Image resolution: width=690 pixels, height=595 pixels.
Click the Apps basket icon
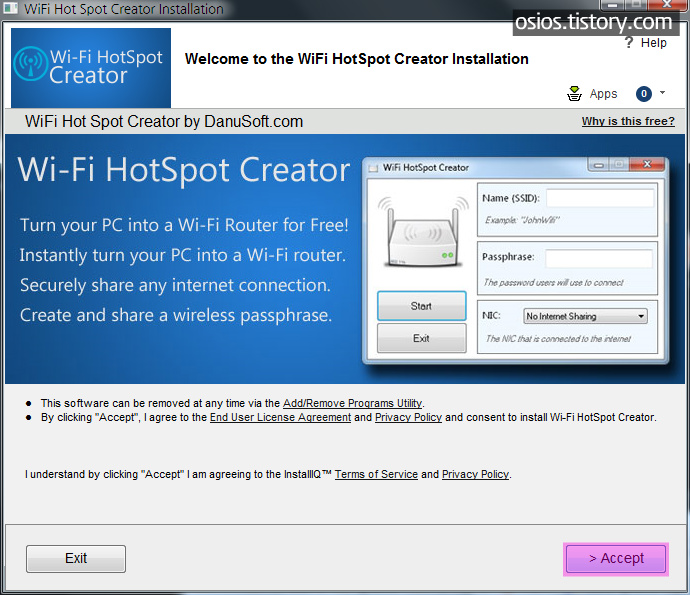tap(574, 93)
